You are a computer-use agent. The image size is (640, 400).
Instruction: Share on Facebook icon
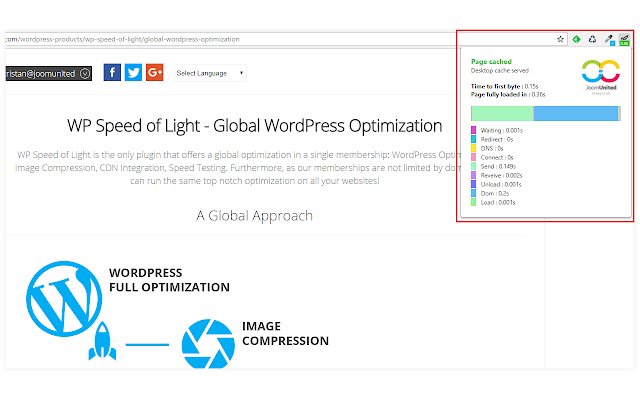[x=112, y=73]
